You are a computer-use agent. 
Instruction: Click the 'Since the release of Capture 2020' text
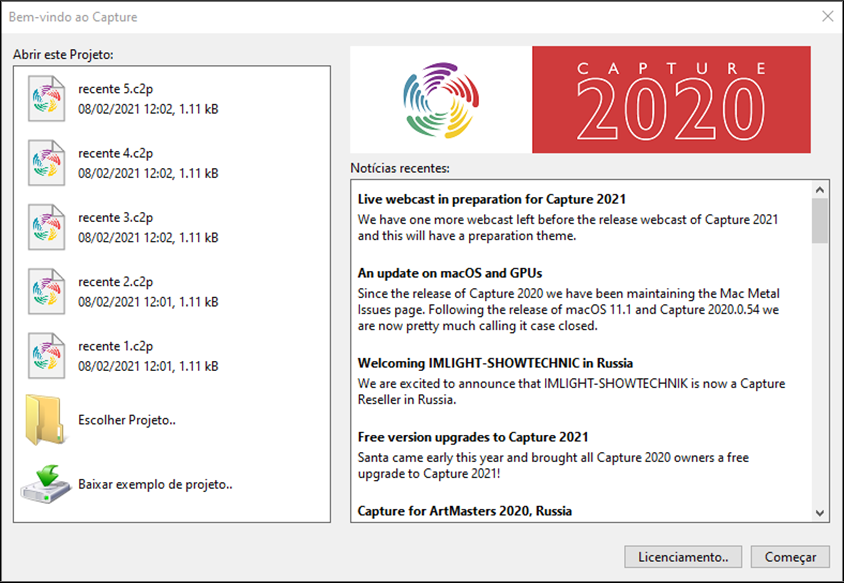(x=569, y=310)
